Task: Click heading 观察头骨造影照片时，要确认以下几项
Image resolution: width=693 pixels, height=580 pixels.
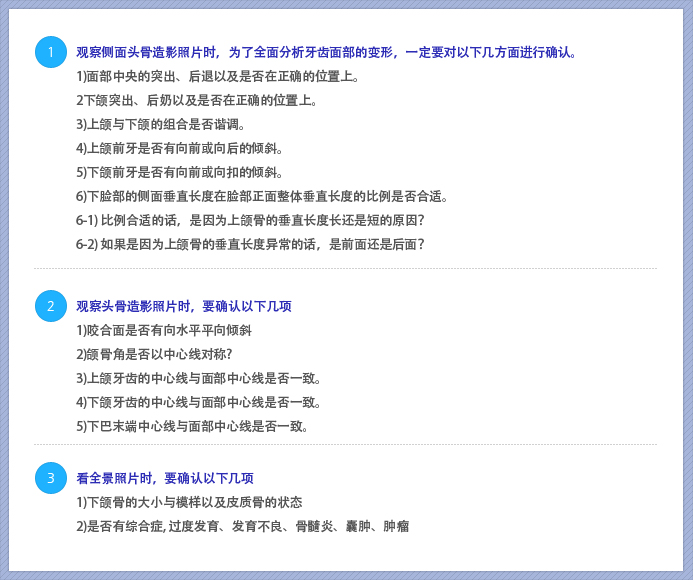Action: pos(184,306)
